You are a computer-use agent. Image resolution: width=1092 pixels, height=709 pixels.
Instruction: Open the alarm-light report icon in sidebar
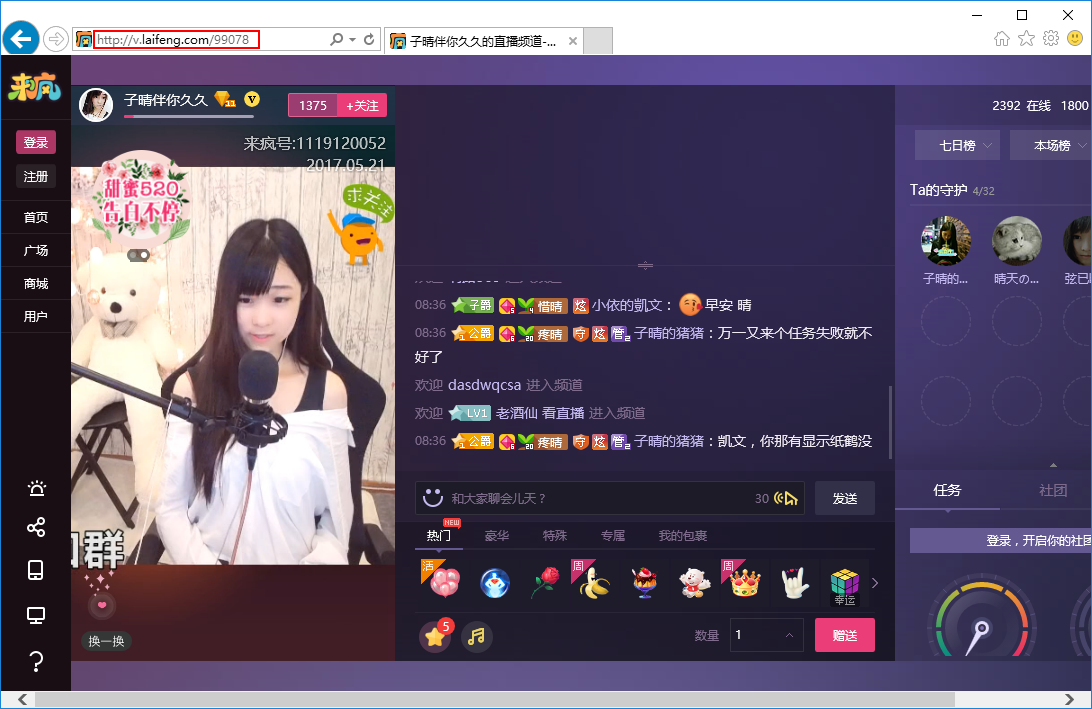[x=36, y=488]
